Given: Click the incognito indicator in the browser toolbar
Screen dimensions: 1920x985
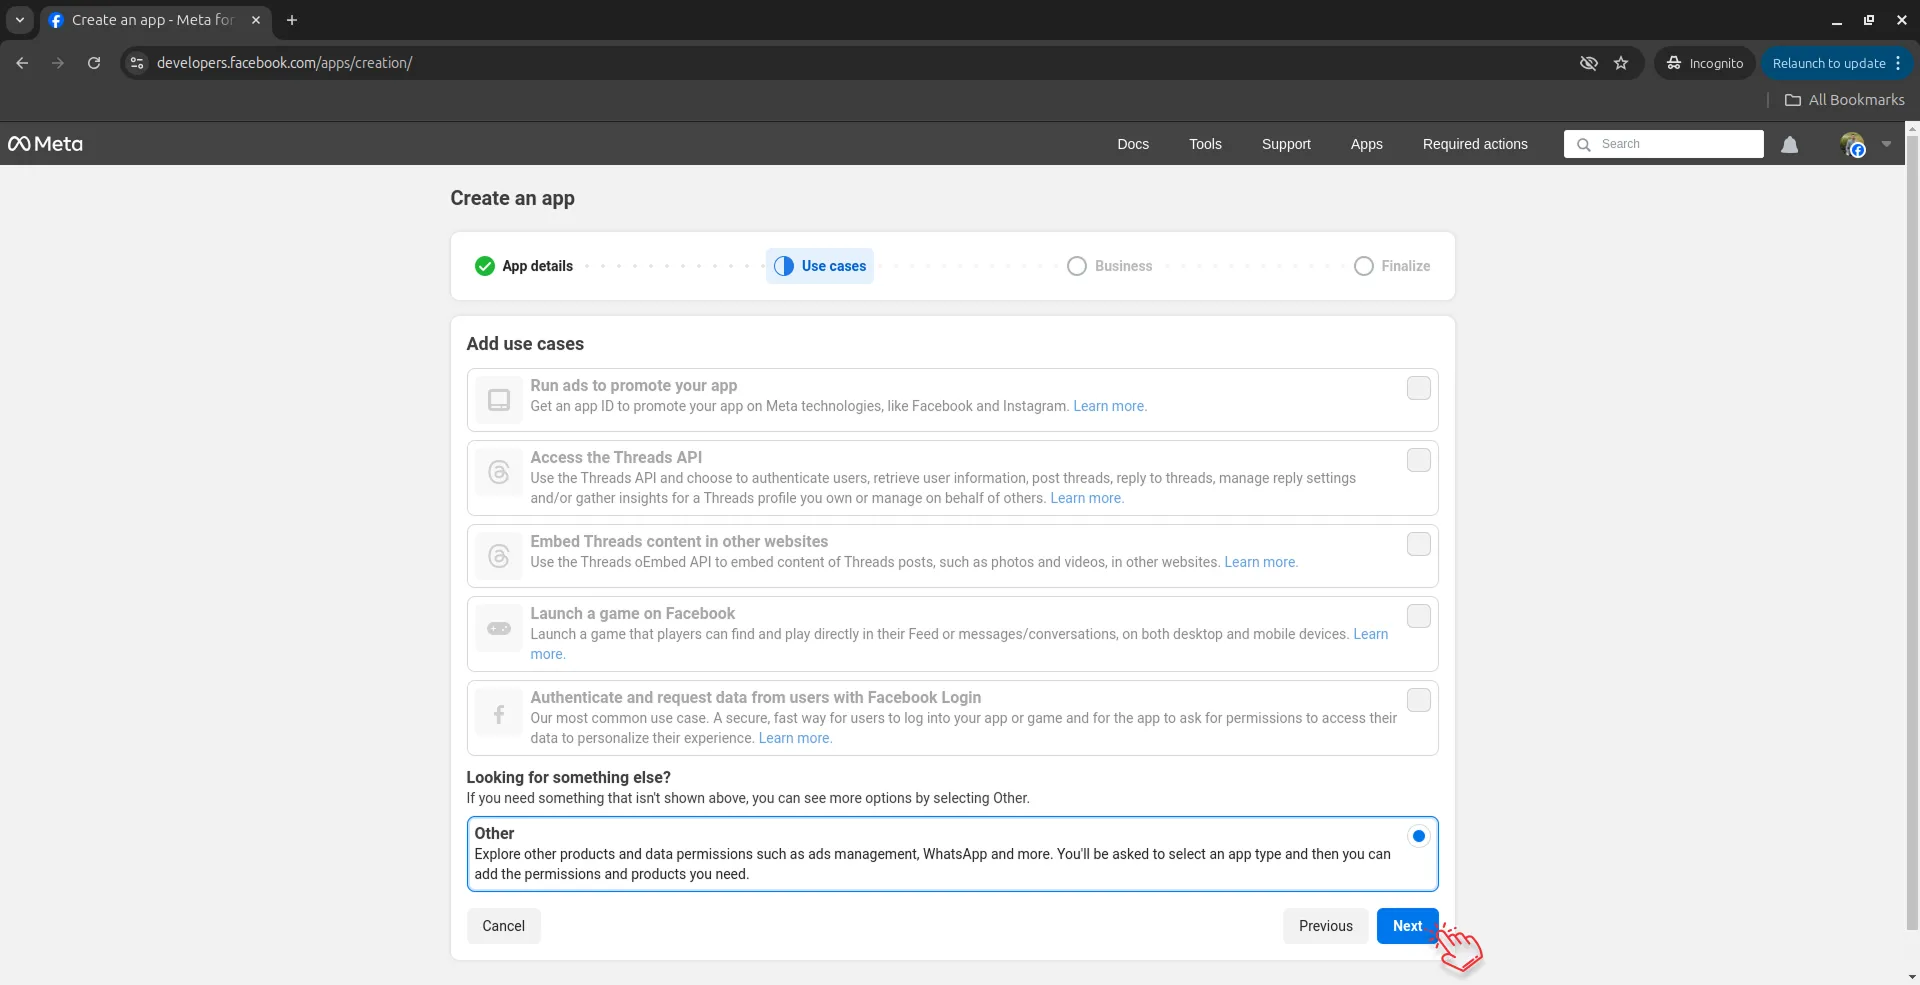Looking at the screenshot, I should point(1704,62).
